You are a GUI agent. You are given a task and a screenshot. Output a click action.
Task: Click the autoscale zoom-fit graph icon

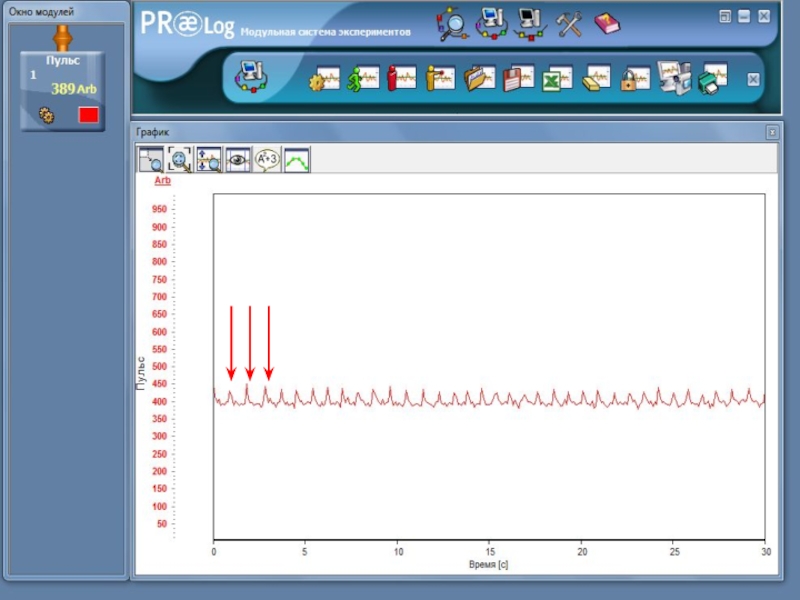[180, 159]
